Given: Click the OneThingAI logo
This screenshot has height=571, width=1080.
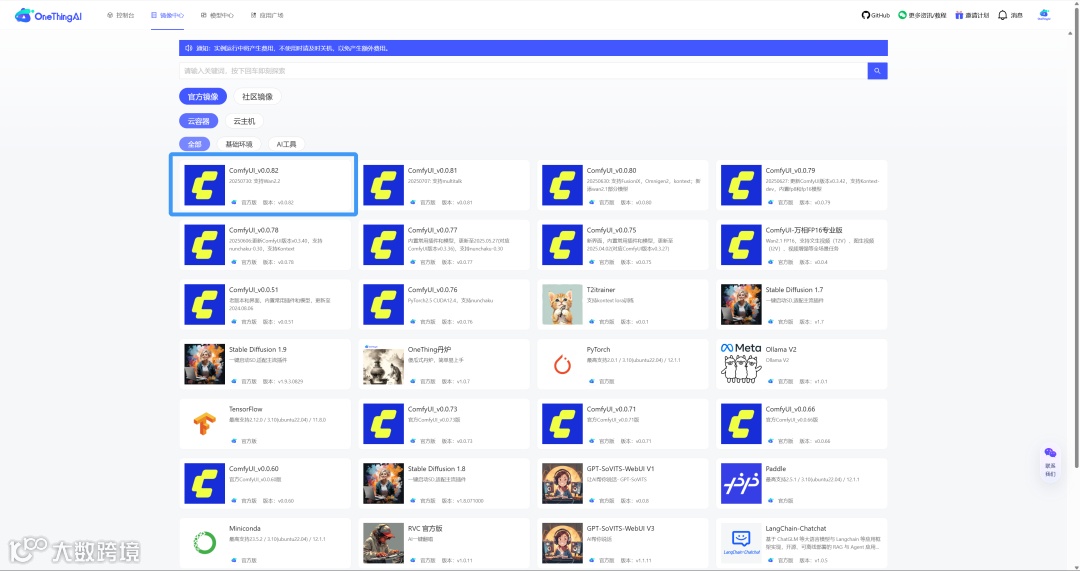Looking at the screenshot, I should [48, 15].
